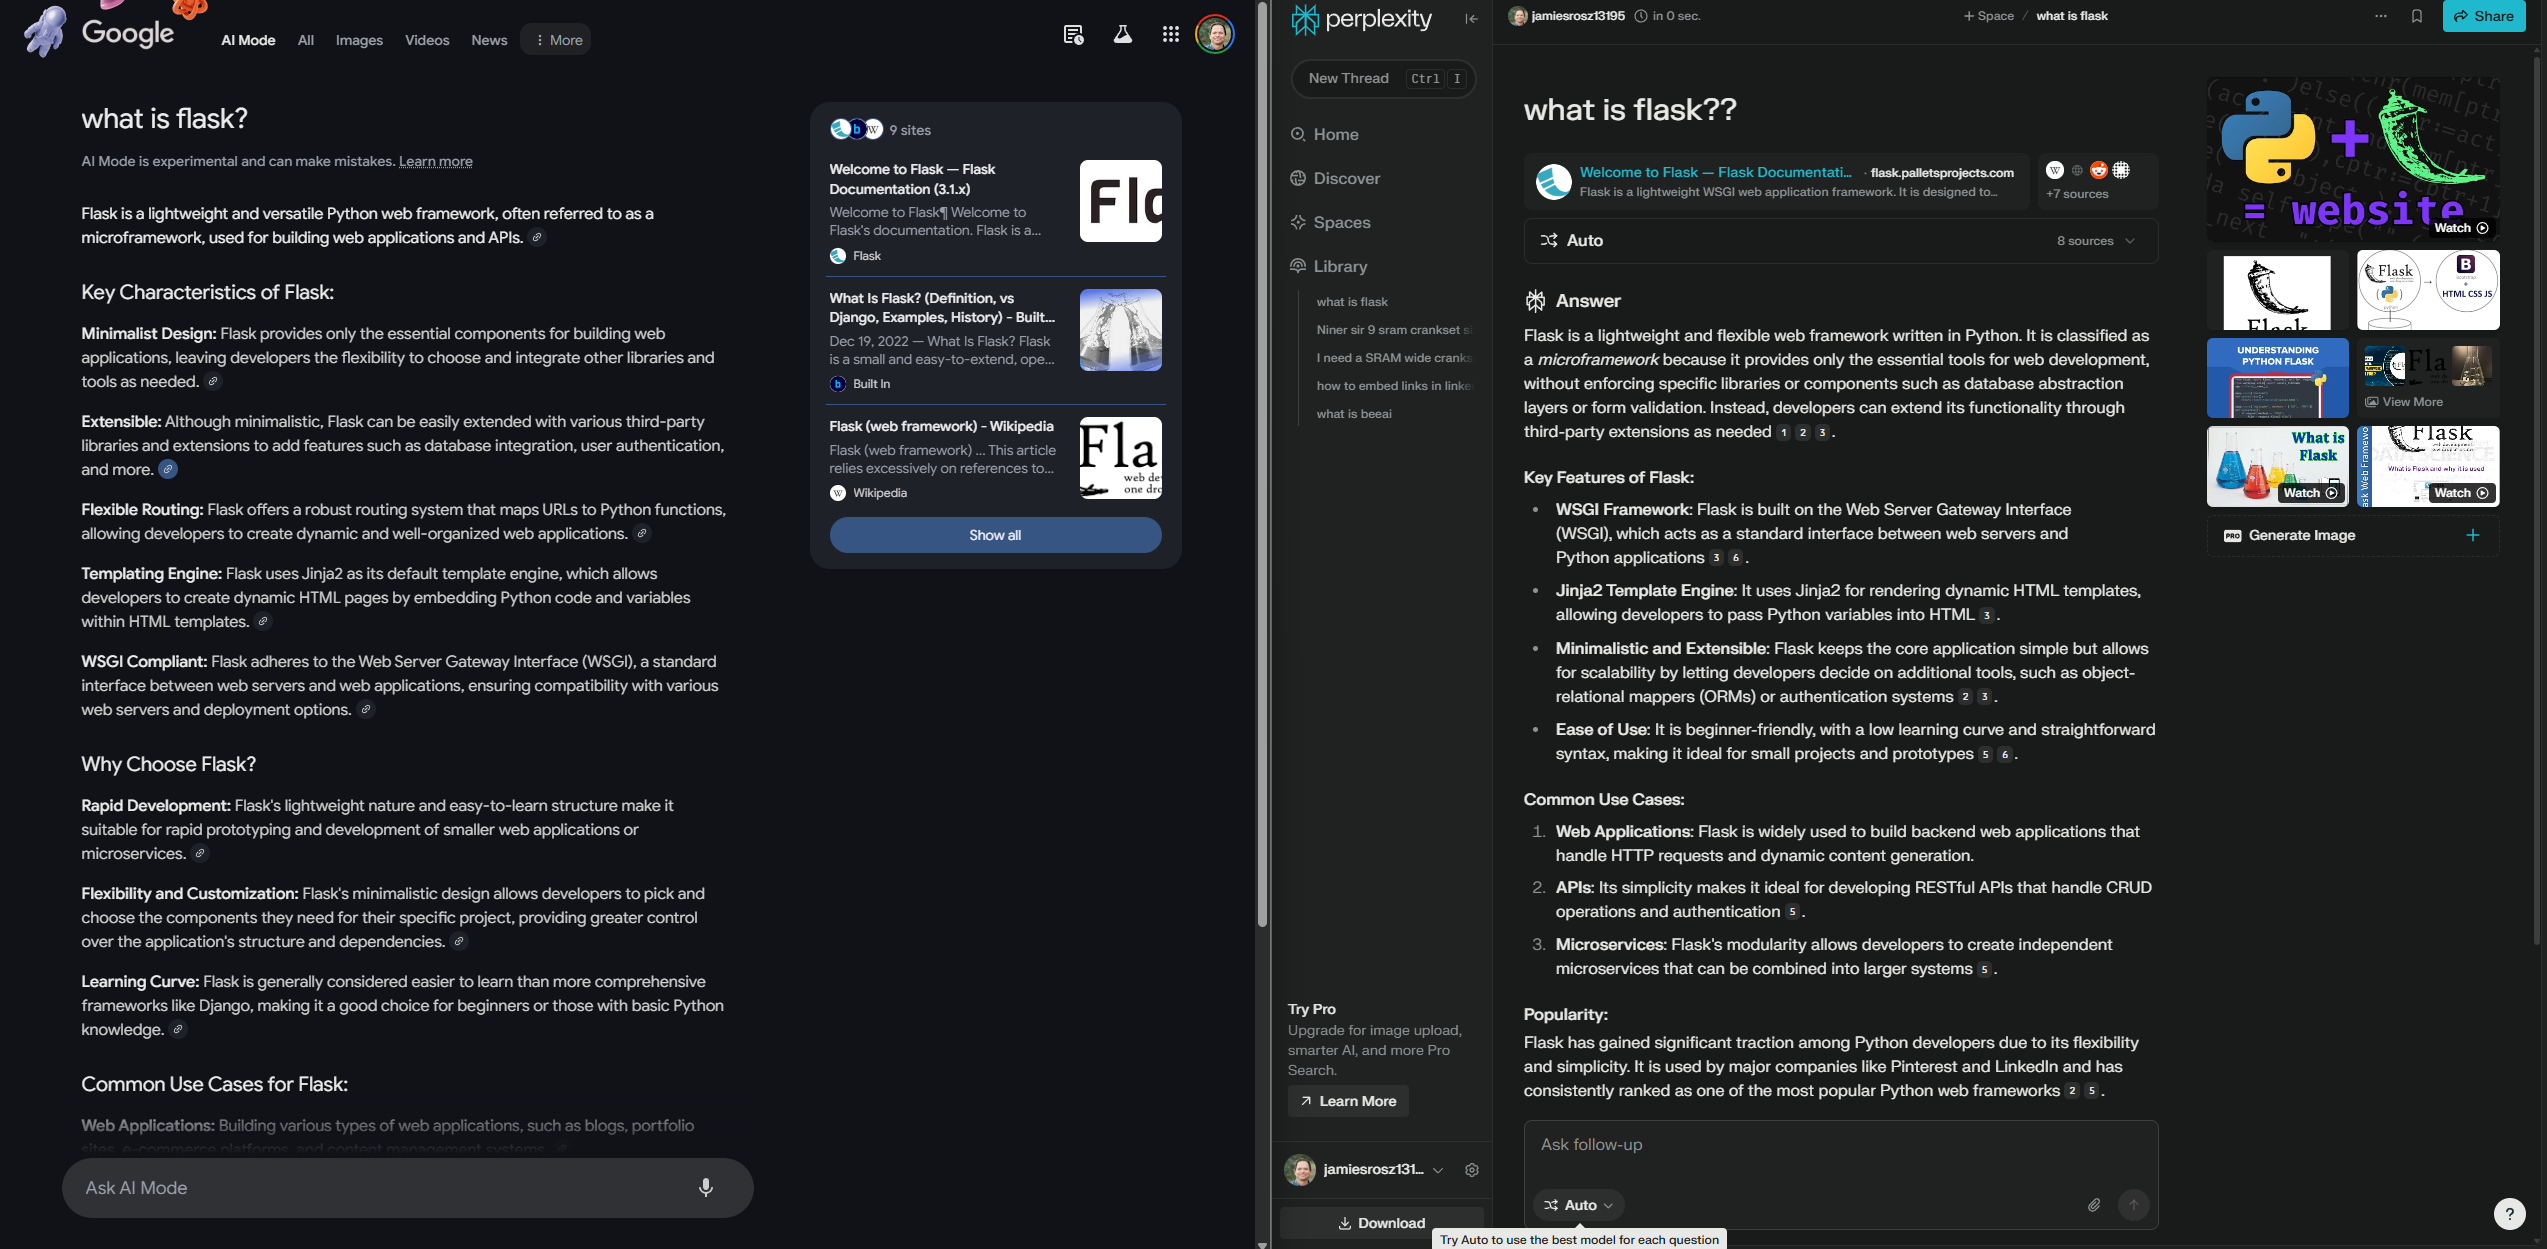
Task: Open Perplexity help question mark
Action: (2509, 1214)
